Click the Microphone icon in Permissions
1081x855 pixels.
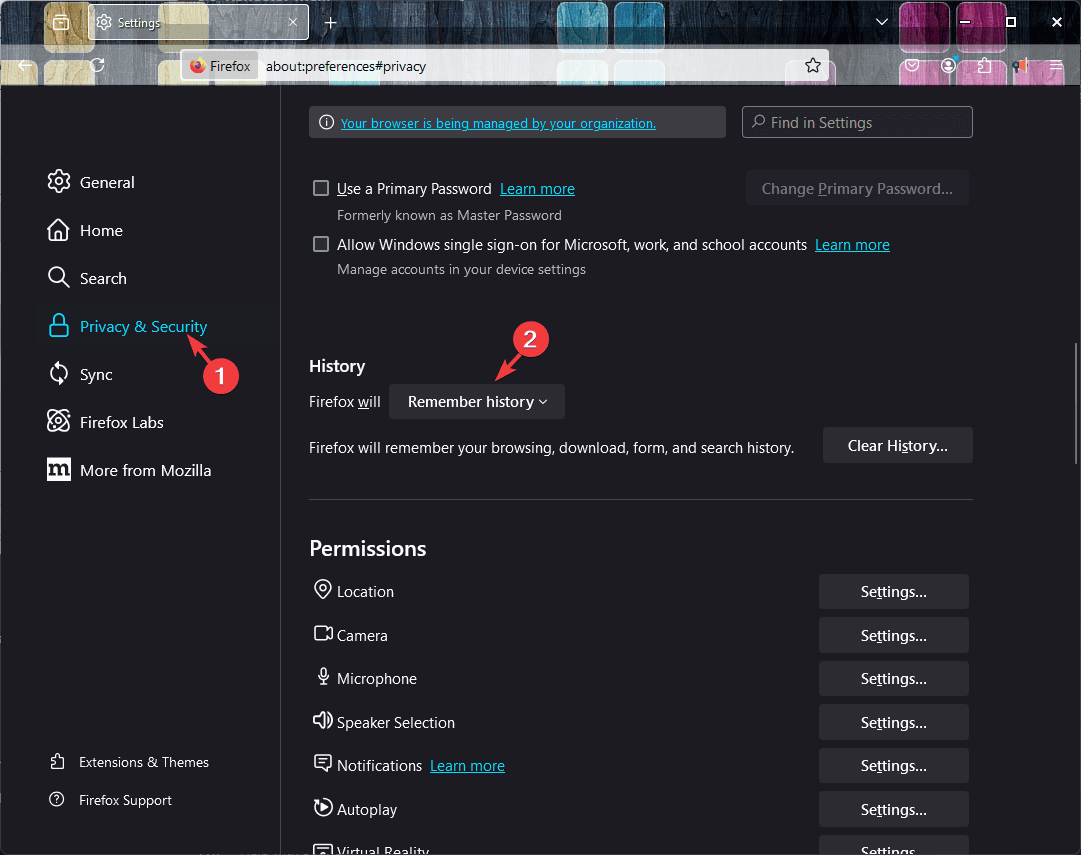pos(323,676)
